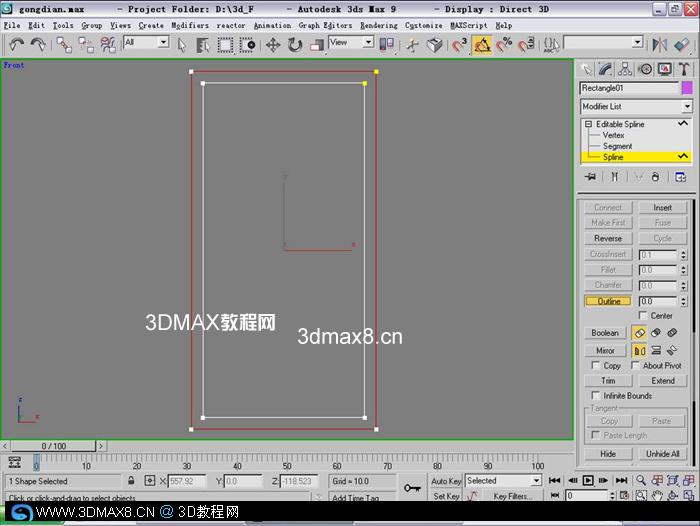Click the time slider showing 0 / 100
The height and width of the screenshot is (526, 700).
click(53, 446)
